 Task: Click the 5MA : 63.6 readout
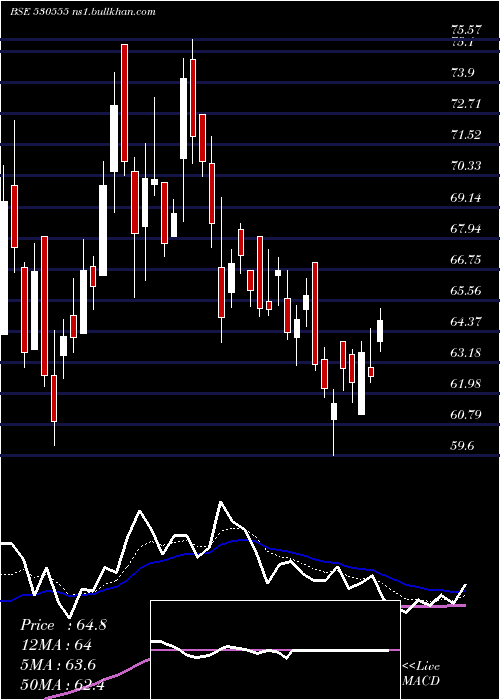point(58,665)
